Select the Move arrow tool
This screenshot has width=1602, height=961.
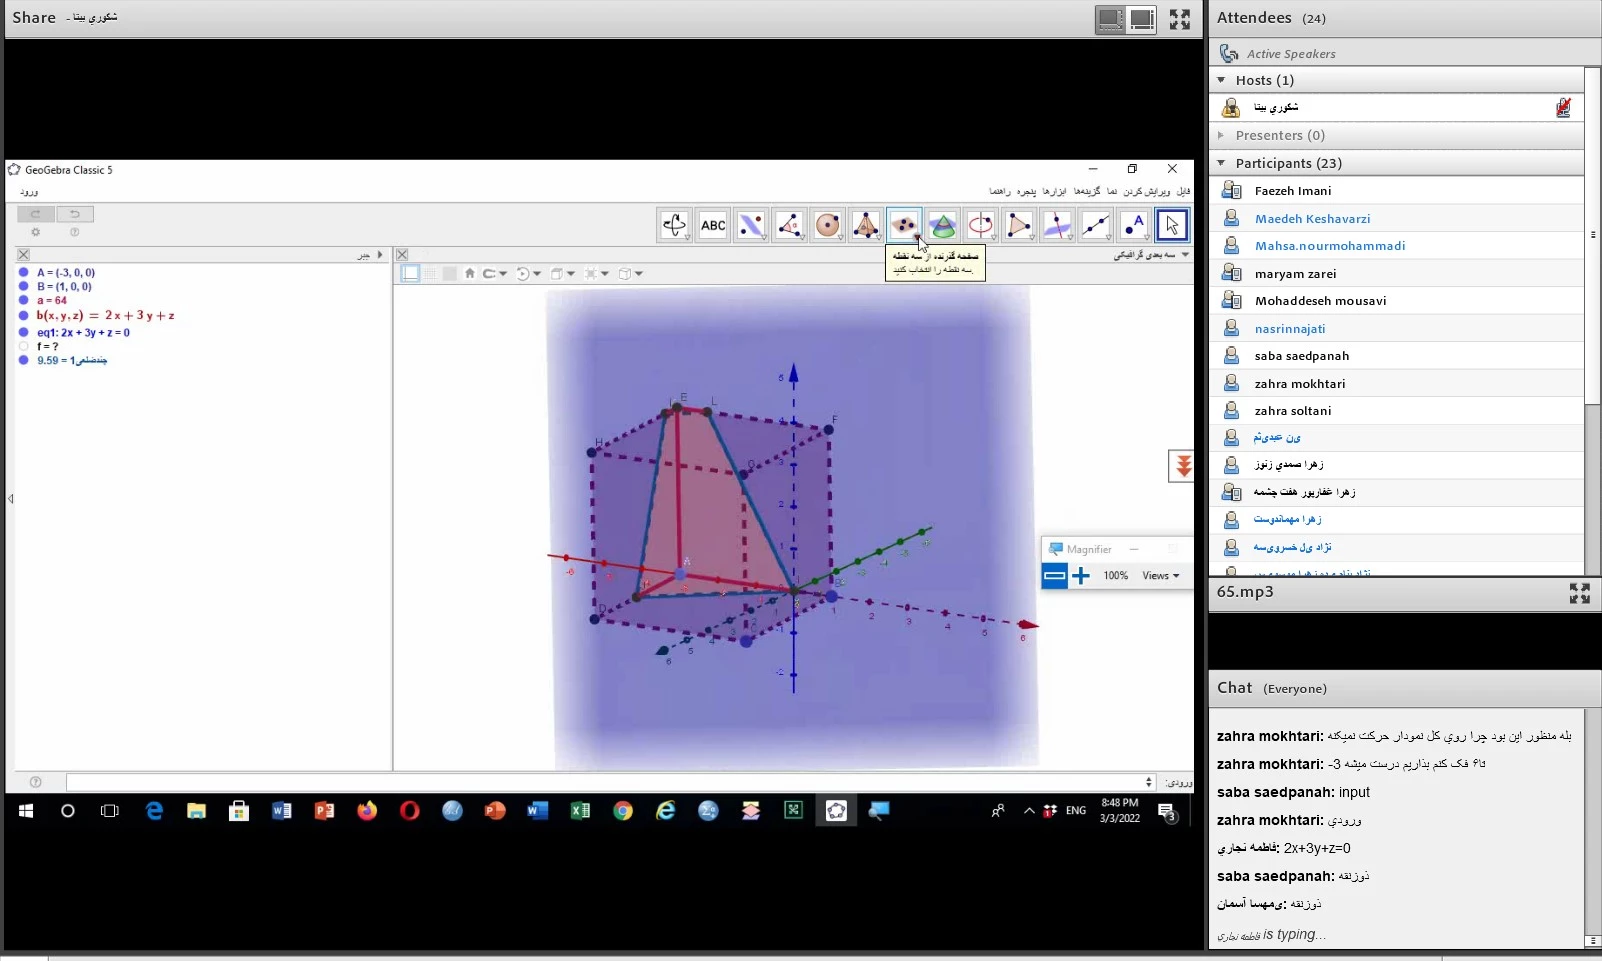[x=1171, y=225]
